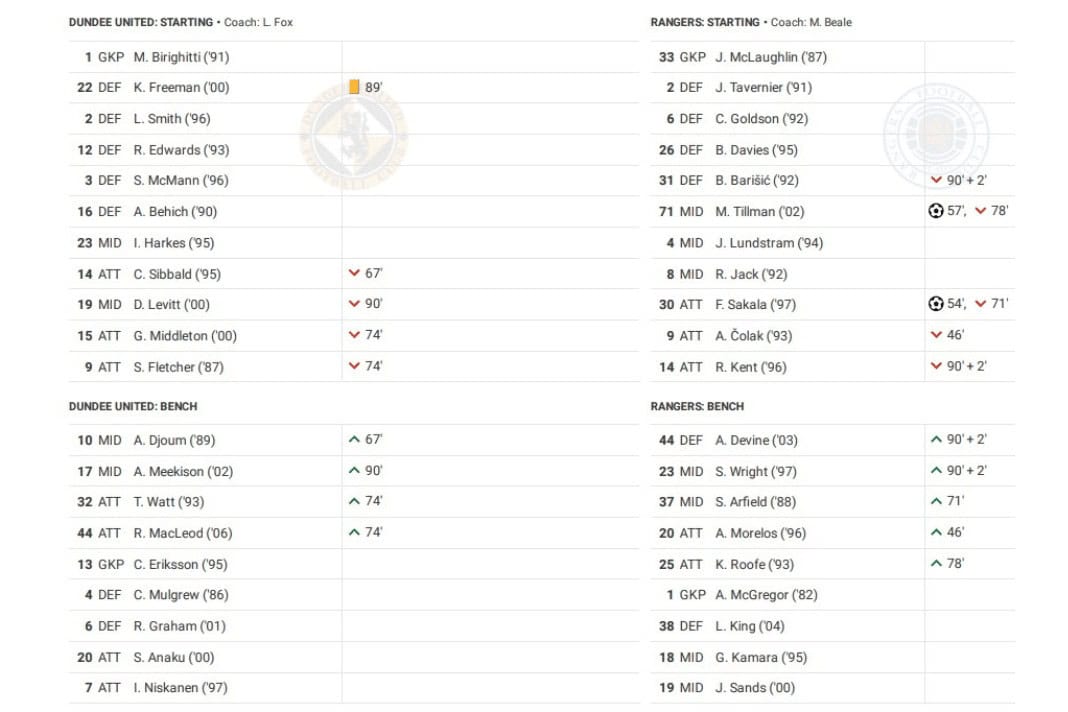Viewport: 1068px width, 712px height.
Task: Click the substituted-on arrow for K. Roofe
Action: [936, 563]
